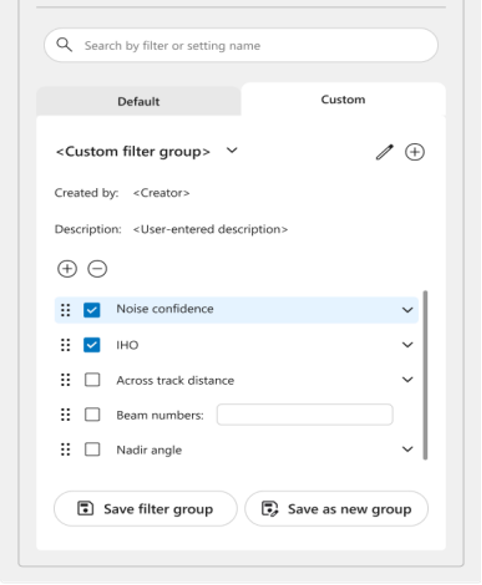Click the circled plus add filter icon
The width and height of the screenshot is (482, 585).
tap(67, 269)
